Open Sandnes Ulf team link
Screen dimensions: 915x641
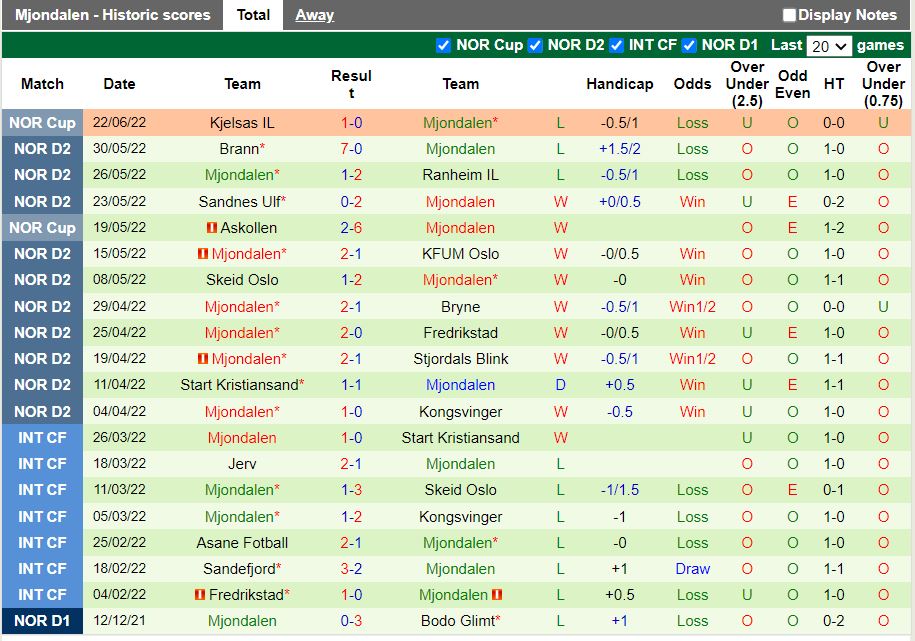click(240, 201)
